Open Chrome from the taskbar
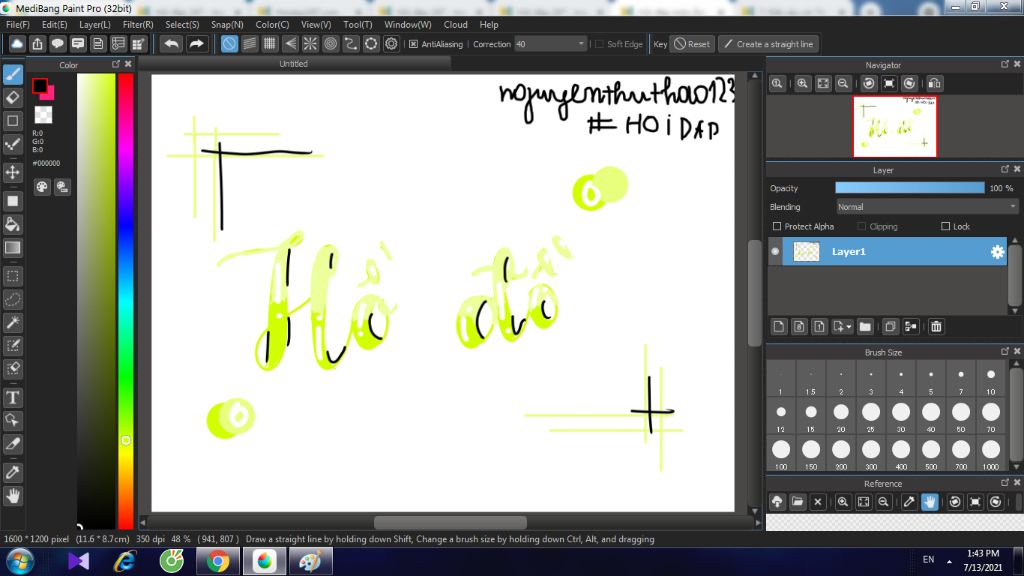 point(218,561)
